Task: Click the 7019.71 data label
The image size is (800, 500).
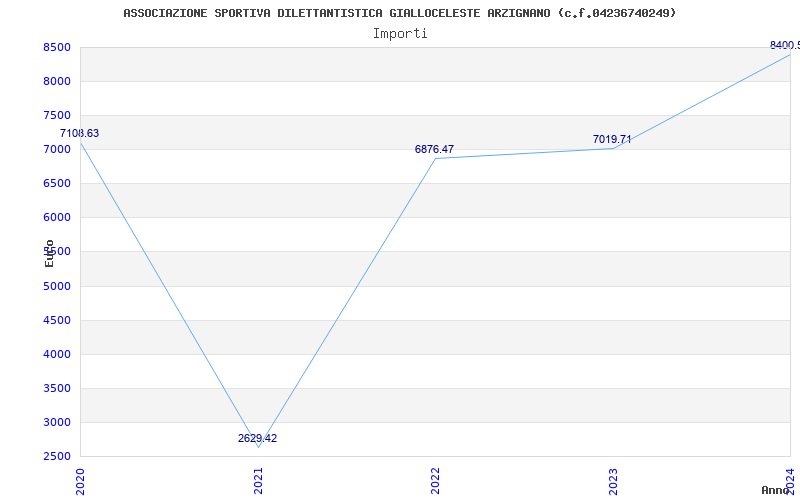Action: (x=612, y=139)
